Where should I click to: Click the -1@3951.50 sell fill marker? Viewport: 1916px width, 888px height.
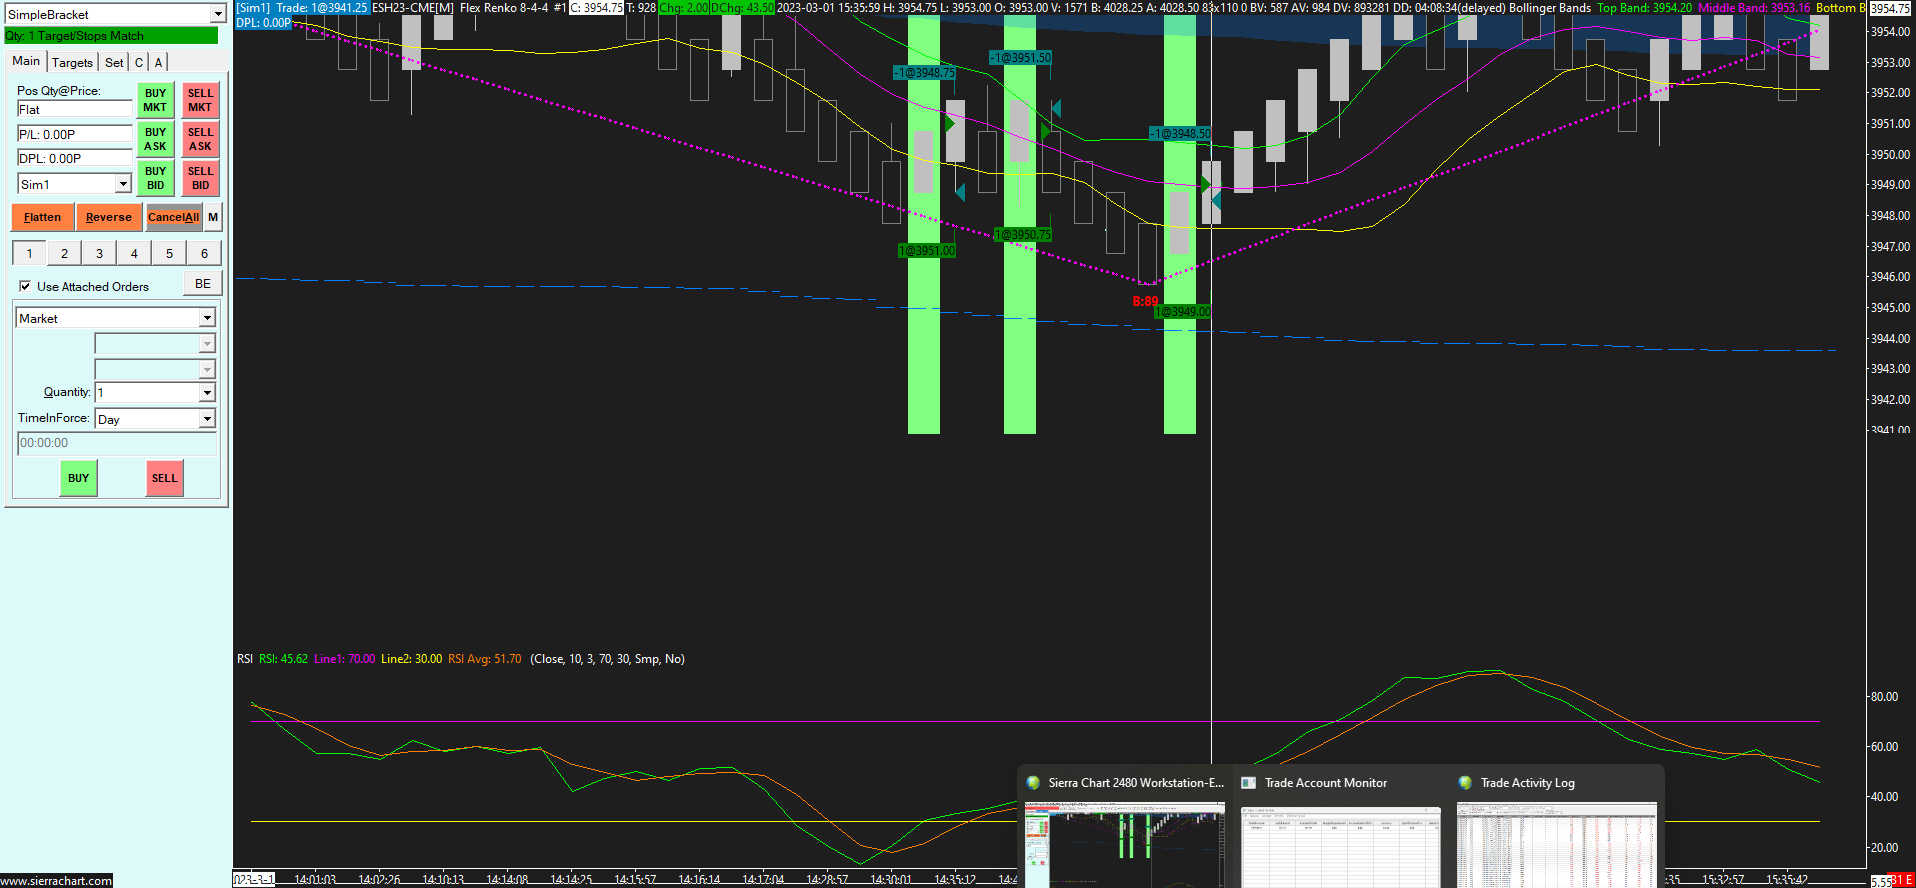[1020, 58]
